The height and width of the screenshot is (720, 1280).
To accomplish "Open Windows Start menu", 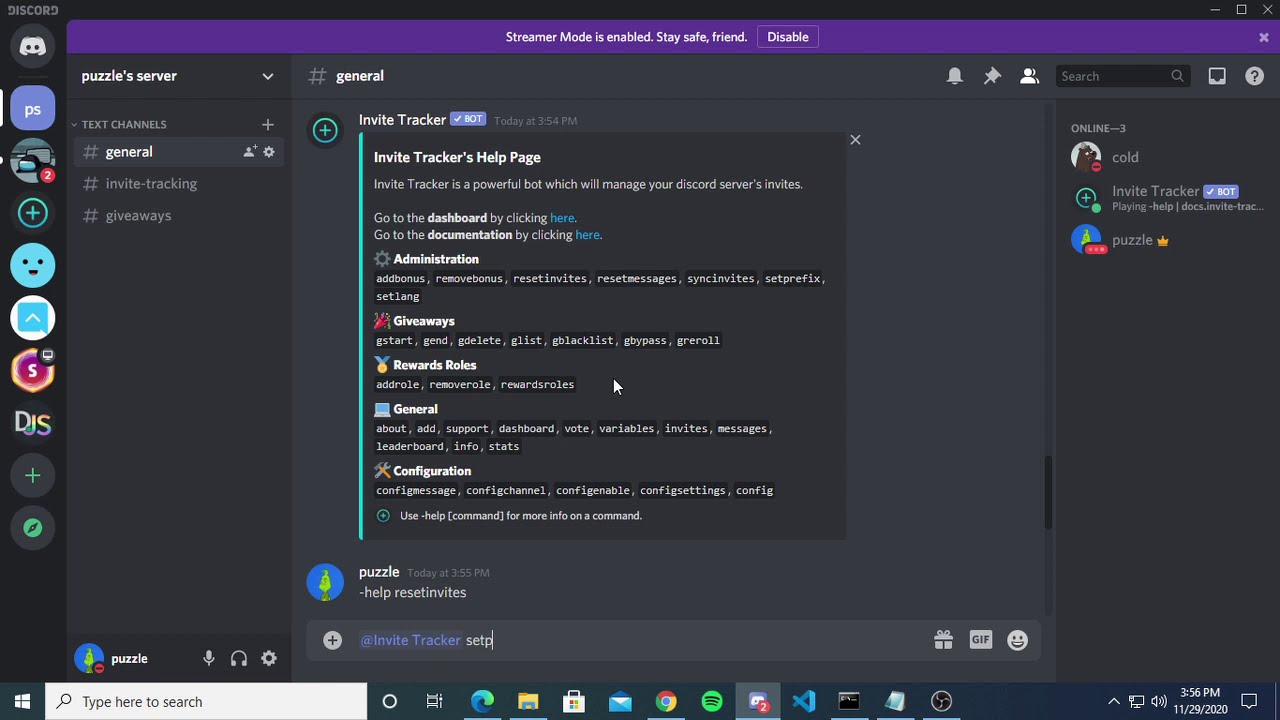I will click(22, 702).
